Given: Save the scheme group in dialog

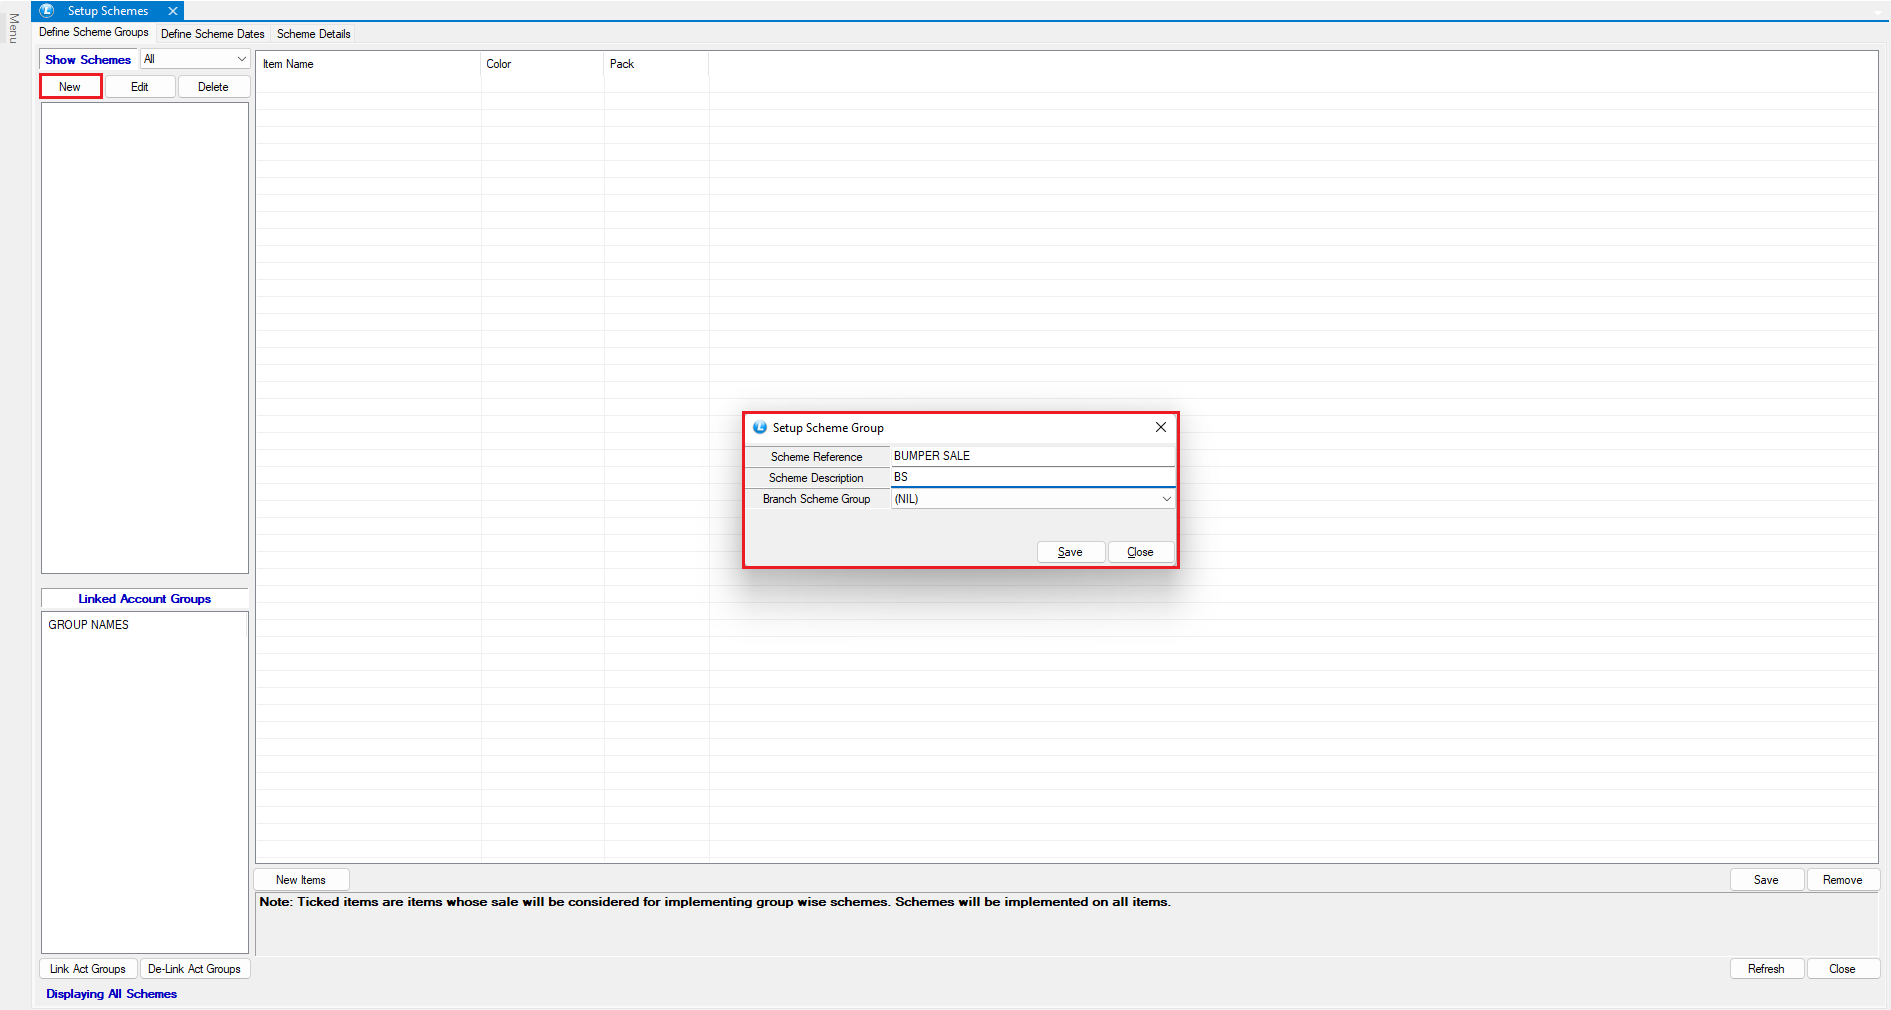Looking at the screenshot, I should [x=1070, y=552].
